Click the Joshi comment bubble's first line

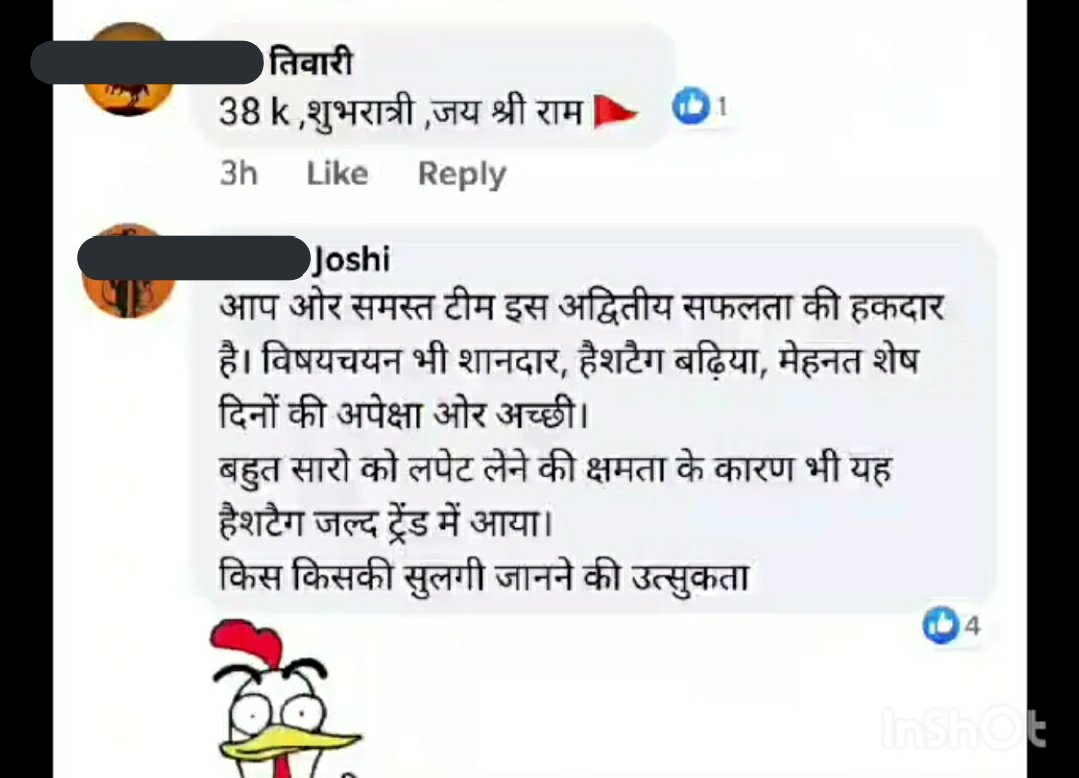coord(581,307)
